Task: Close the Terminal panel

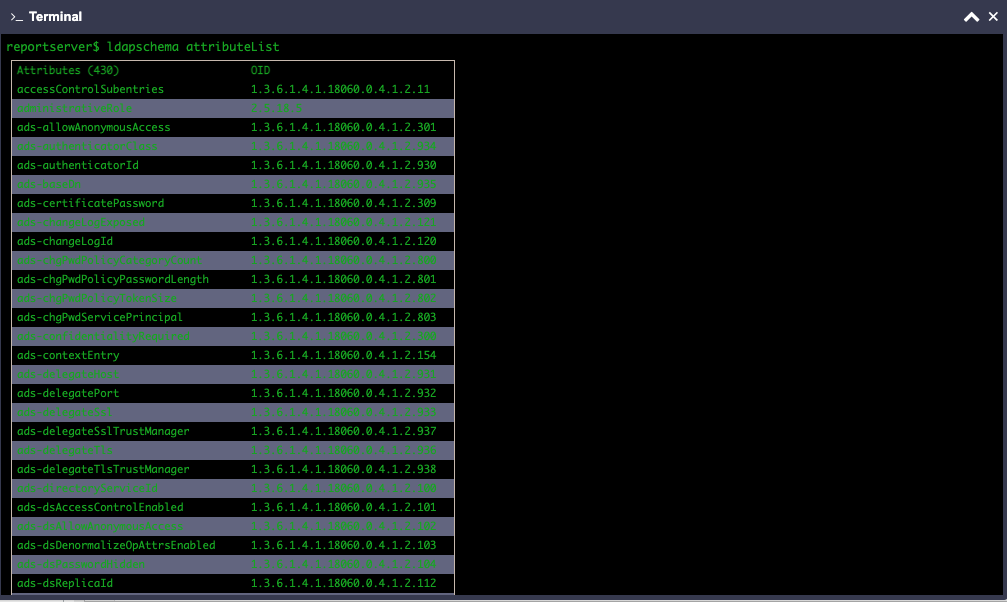Action: point(993,17)
